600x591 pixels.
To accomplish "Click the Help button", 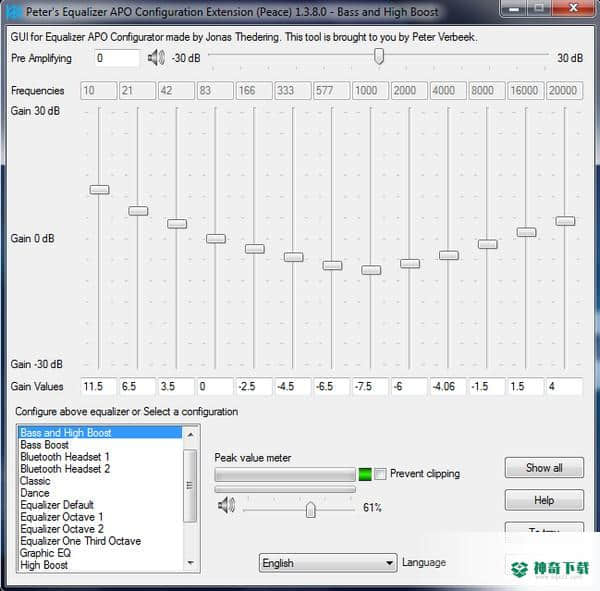I will (x=544, y=500).
